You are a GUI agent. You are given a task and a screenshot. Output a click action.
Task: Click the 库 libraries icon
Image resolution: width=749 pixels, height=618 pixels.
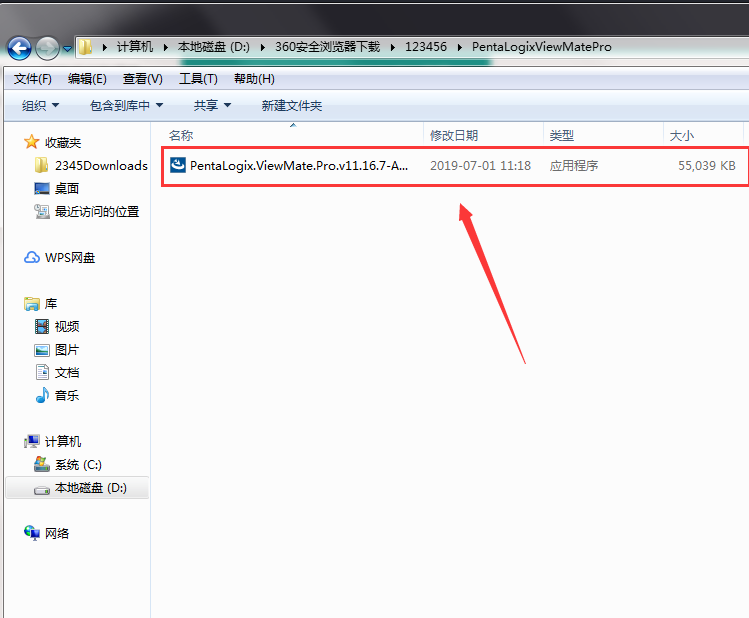(32, 304)
